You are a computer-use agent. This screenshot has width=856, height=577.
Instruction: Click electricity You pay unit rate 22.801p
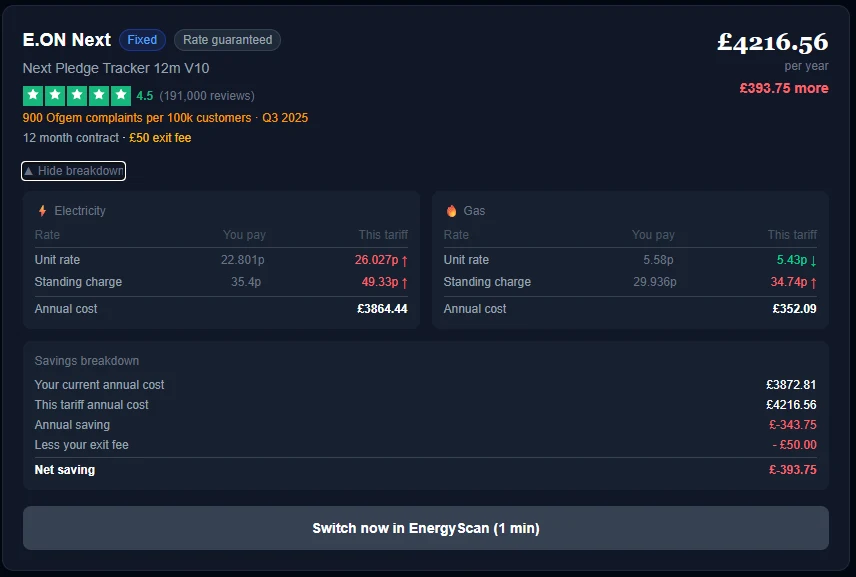pos(242,260)
